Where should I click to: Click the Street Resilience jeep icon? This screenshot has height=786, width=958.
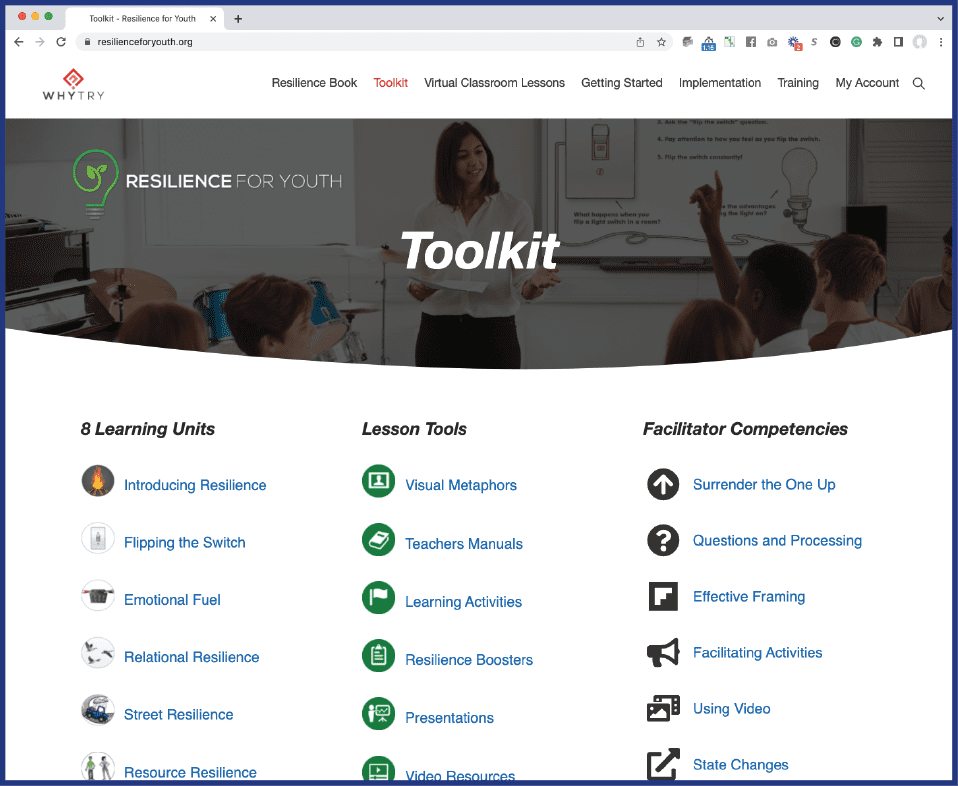click(x=98, y=710)
